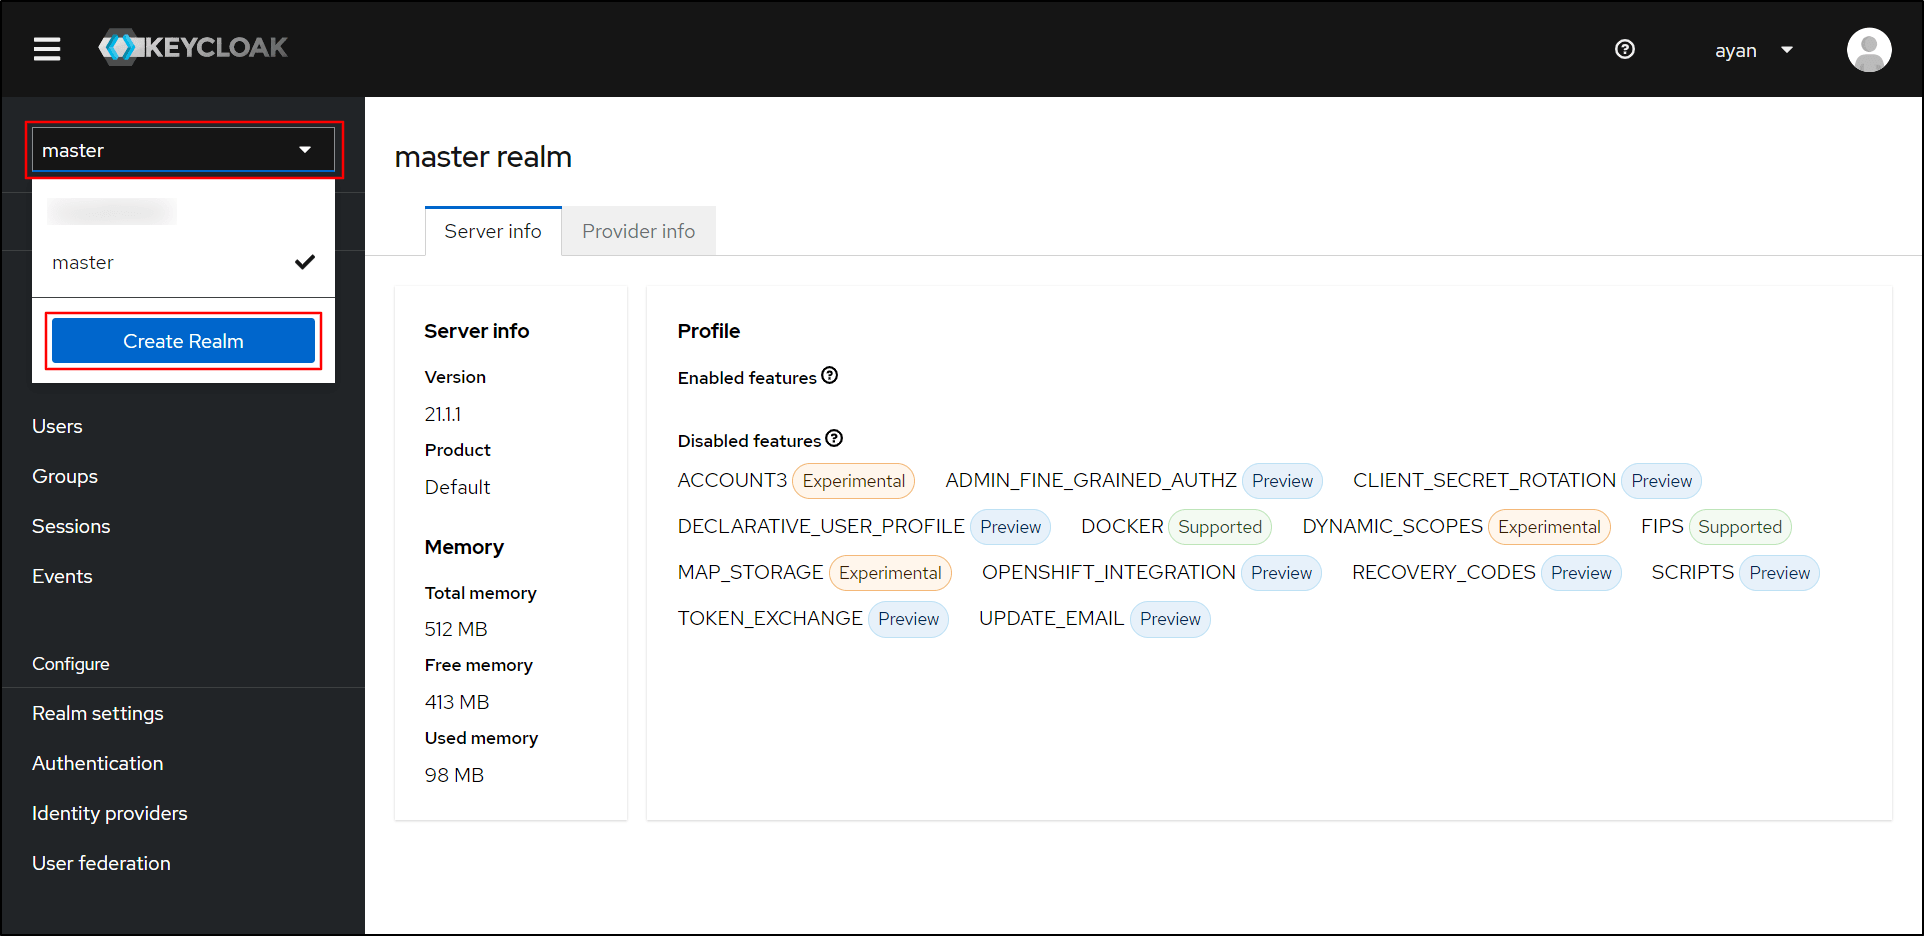Open the Events page
This screenshot has width=1924, height=936.
(x=62, y=576)
